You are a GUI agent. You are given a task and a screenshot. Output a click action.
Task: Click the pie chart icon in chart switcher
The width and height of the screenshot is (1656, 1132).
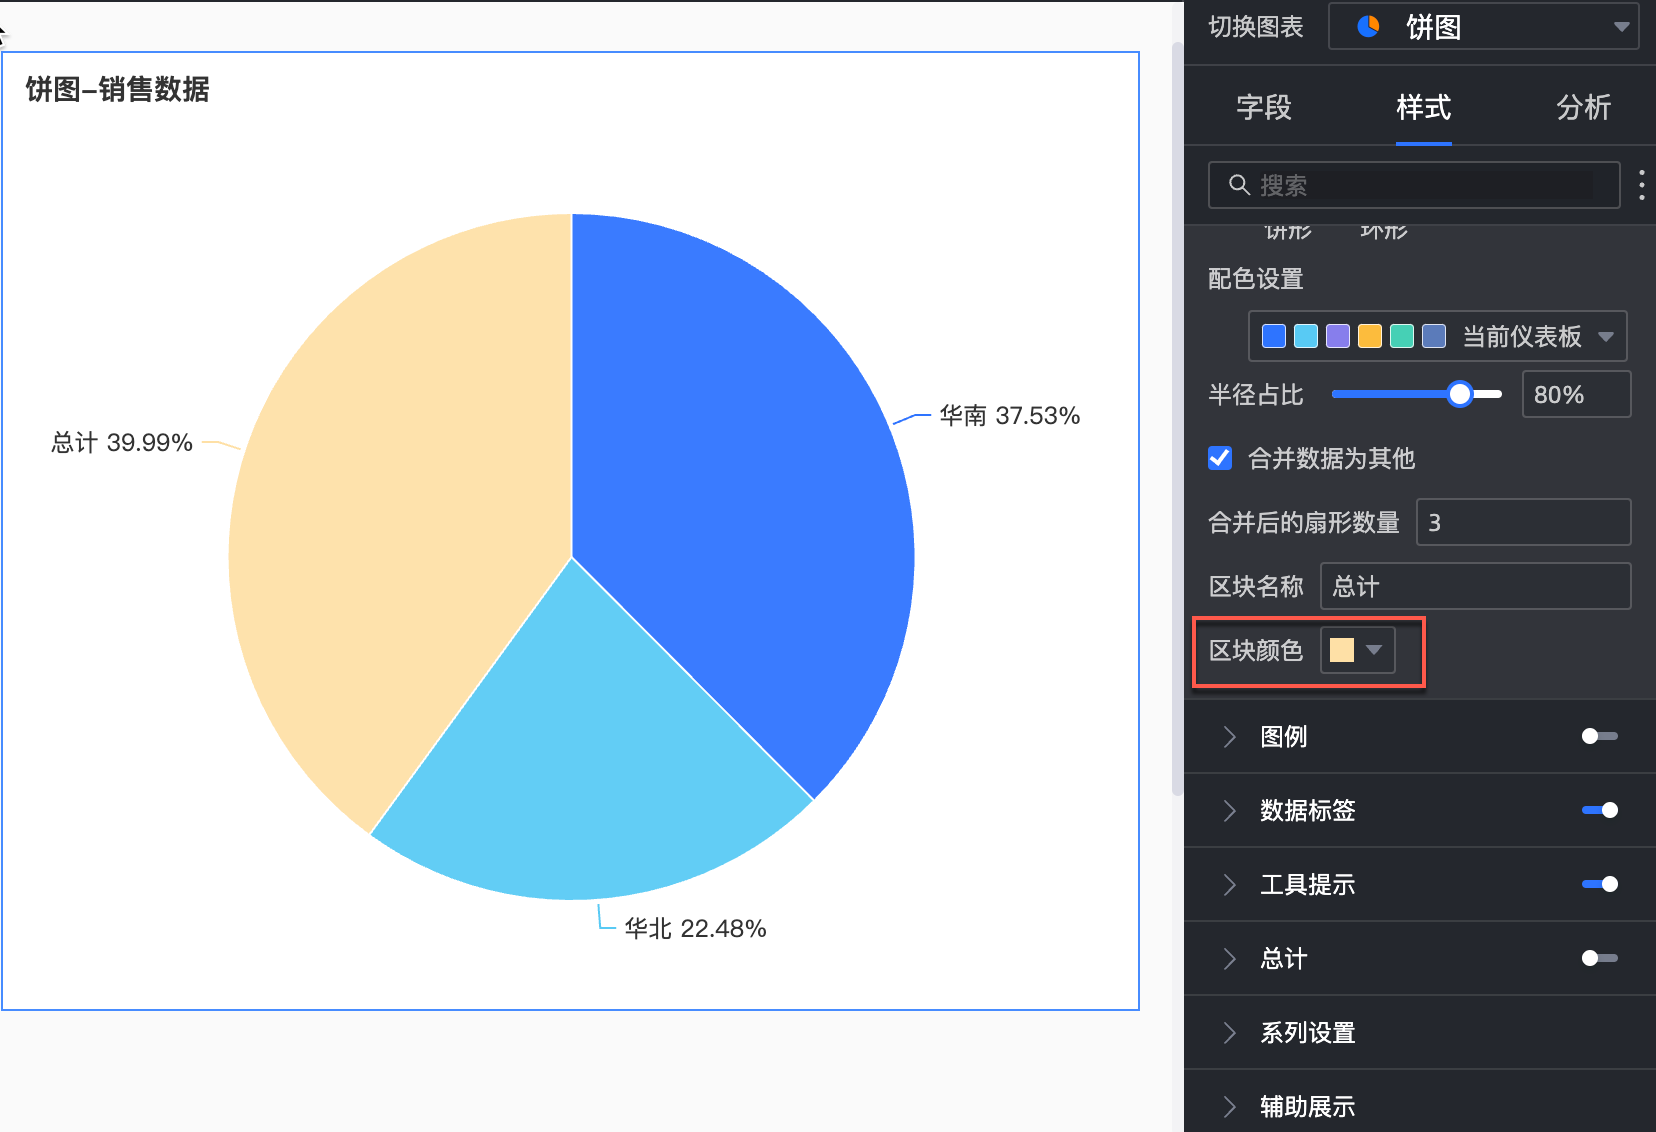(x=1368, y=27)
